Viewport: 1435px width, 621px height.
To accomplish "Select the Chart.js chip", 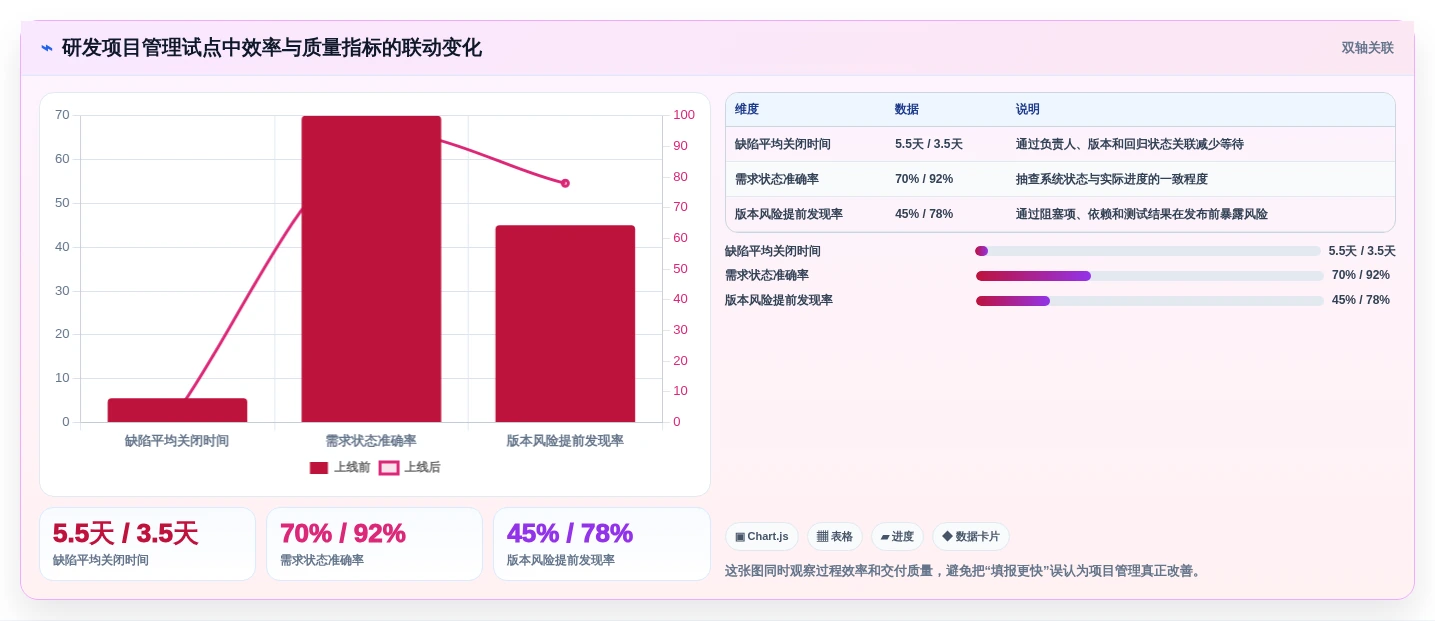I will pos(762,536).
